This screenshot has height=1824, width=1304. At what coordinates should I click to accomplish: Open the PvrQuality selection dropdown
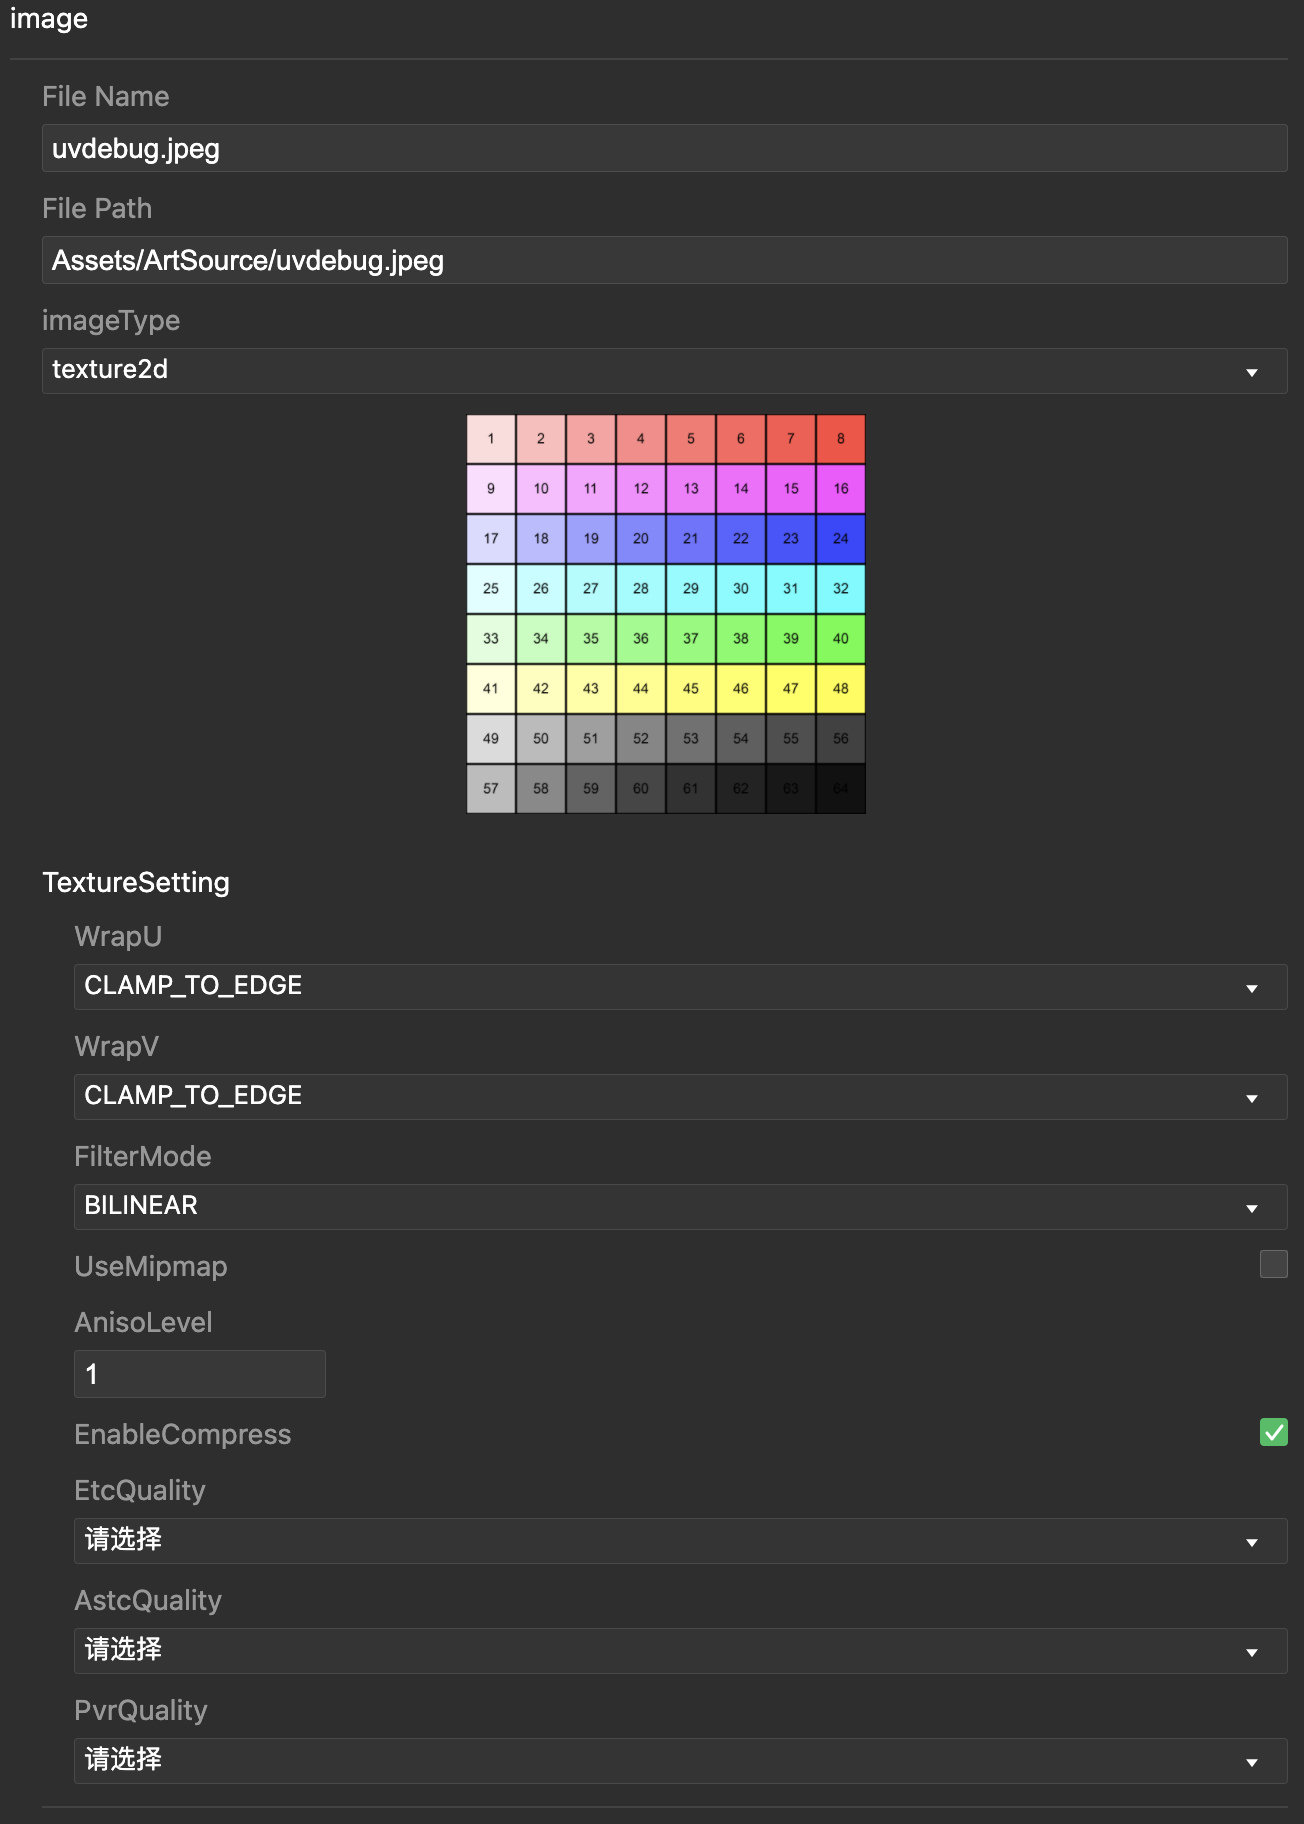pyautogui.click(x=680, y=1761)
